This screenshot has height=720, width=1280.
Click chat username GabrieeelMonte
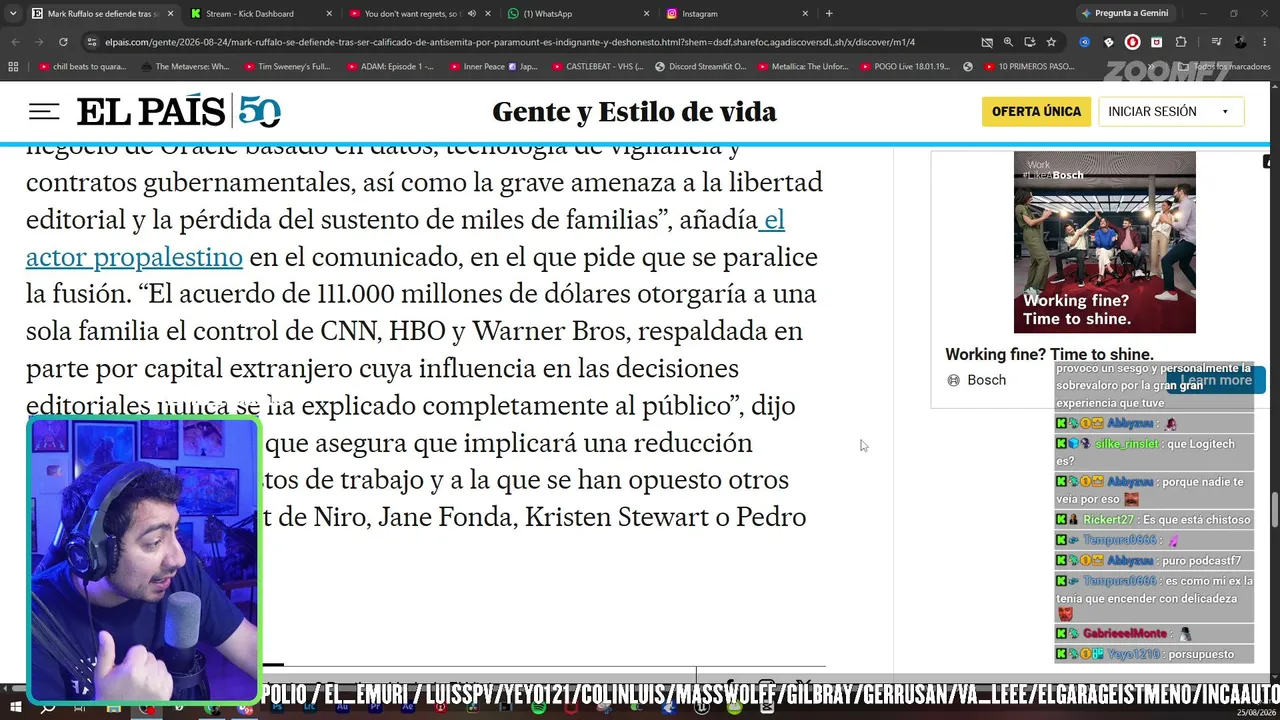pyautogui.click(x=1124, y=634)
